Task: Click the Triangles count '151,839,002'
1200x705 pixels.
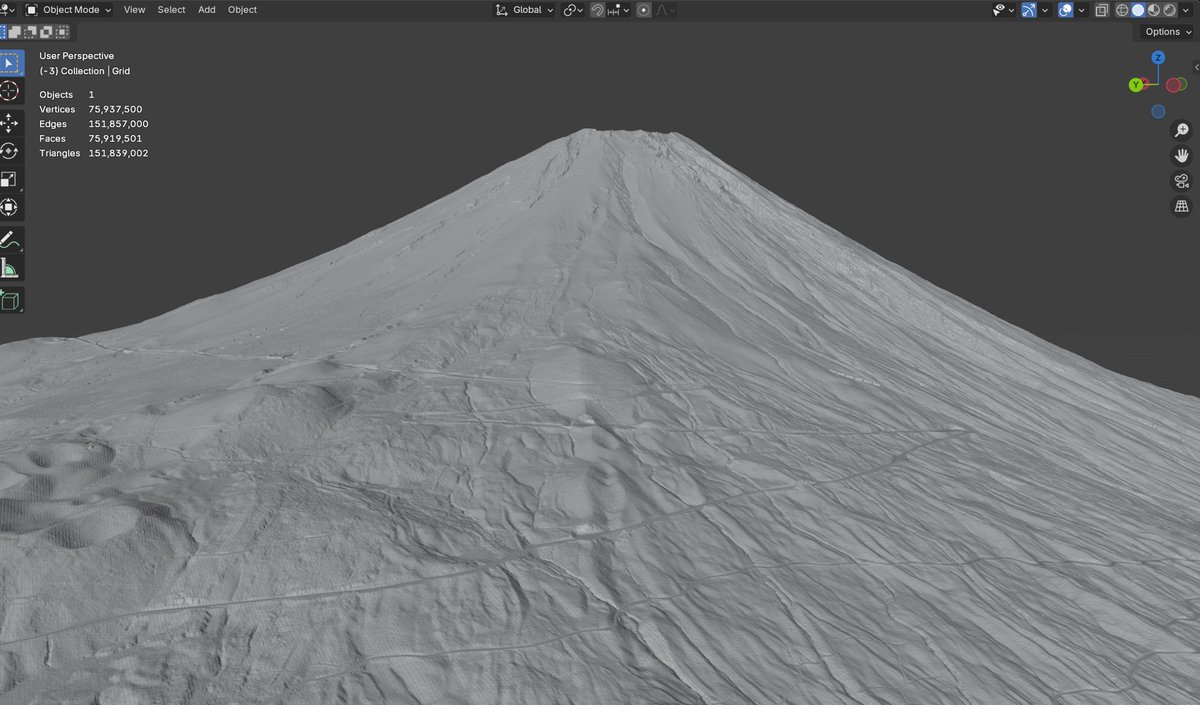Action: tap(118, 154)
